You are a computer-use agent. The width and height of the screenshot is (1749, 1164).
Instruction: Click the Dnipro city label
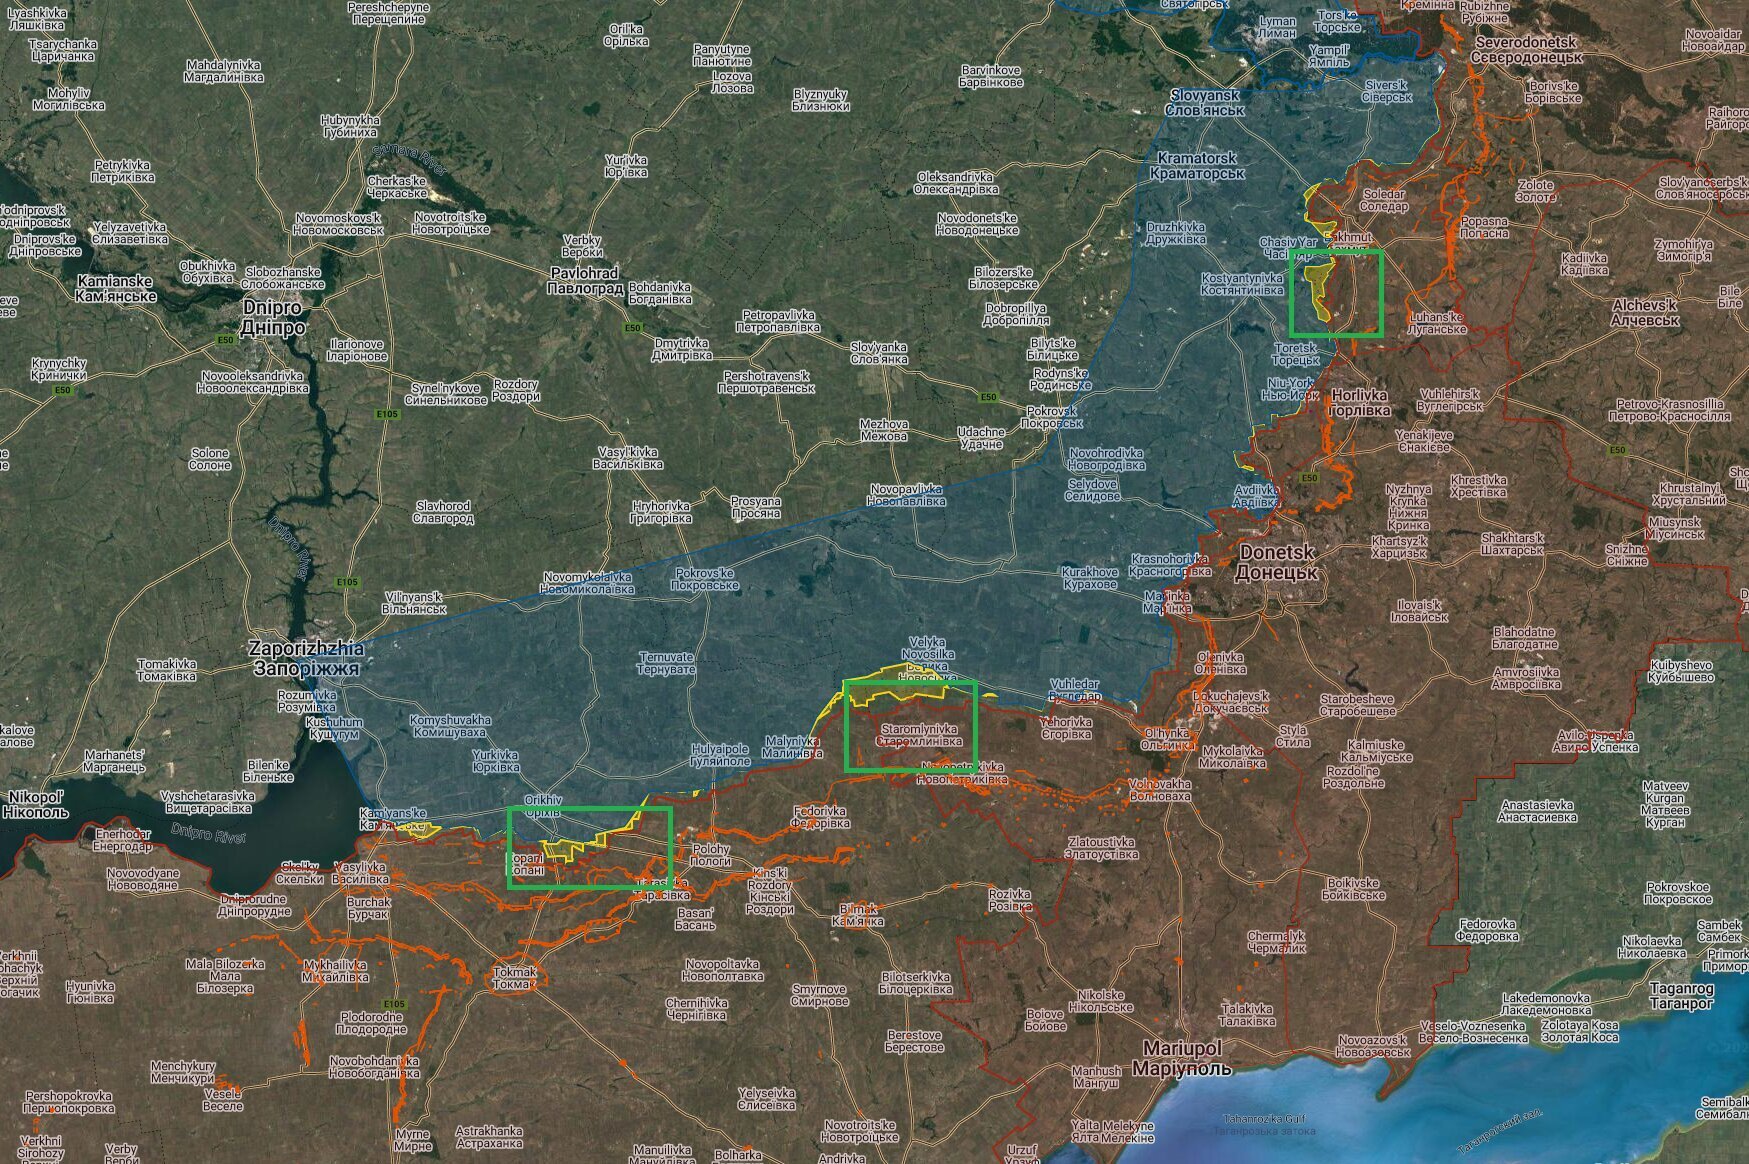[274, 319]
